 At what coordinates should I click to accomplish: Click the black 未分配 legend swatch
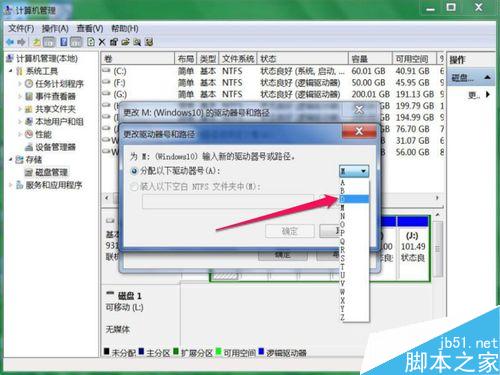click(107, 351)
